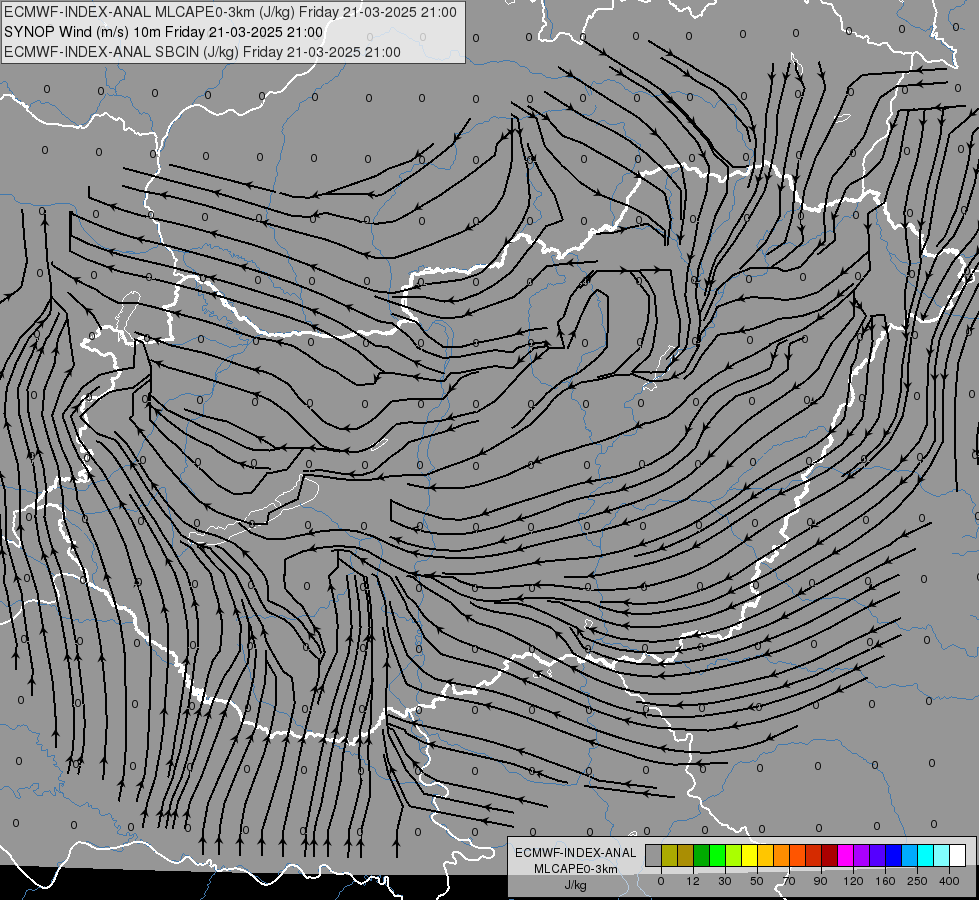Click the title line 'ECMWF-INDEX-ANAL MLCAPE0-3km (J/kg)'
979x900 pixels.
[x=149, y=12]
